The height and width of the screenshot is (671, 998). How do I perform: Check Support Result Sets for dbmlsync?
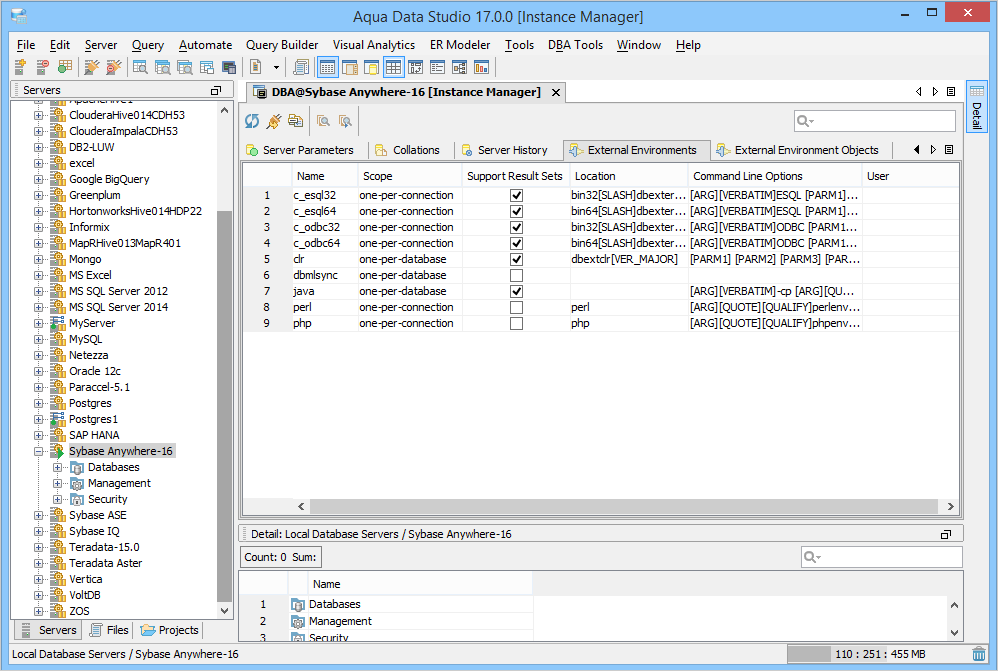pyautogui.click(x=516, y=275)
